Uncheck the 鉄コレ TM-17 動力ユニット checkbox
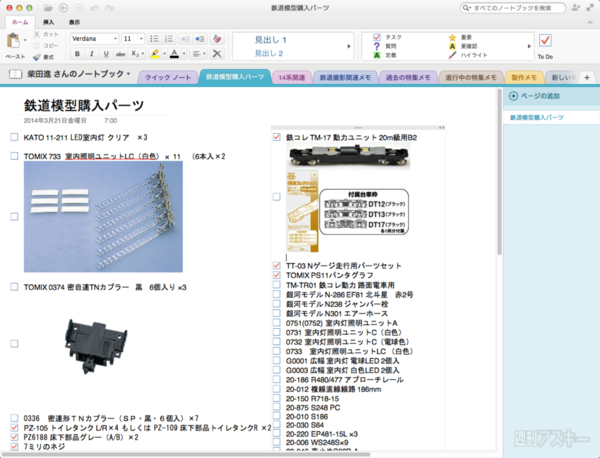600x458 pixels. click(x=276, y=137)
